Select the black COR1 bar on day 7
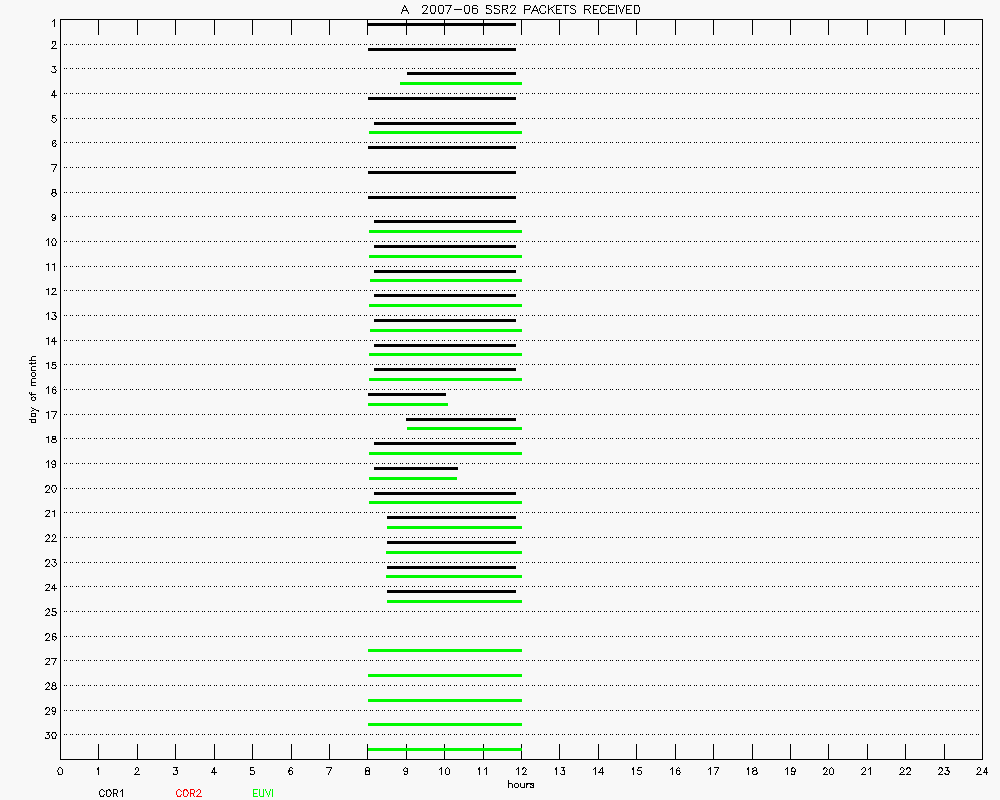The height and width of the screenshot is (800, 1000). (x=441, y=172)
